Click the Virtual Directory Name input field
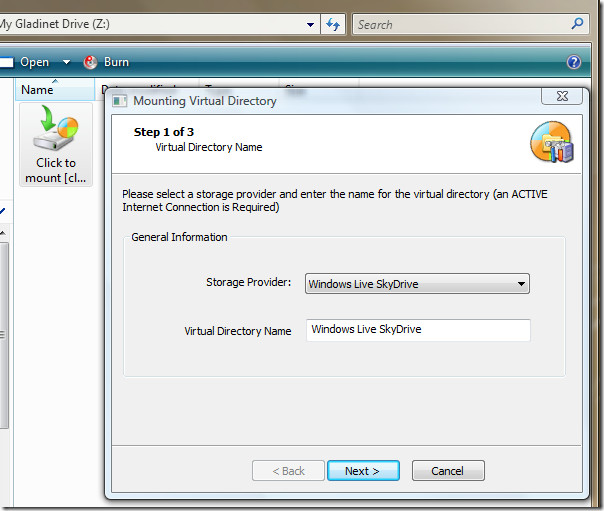Viewport: 604px width, 511px height. (418, 330)
